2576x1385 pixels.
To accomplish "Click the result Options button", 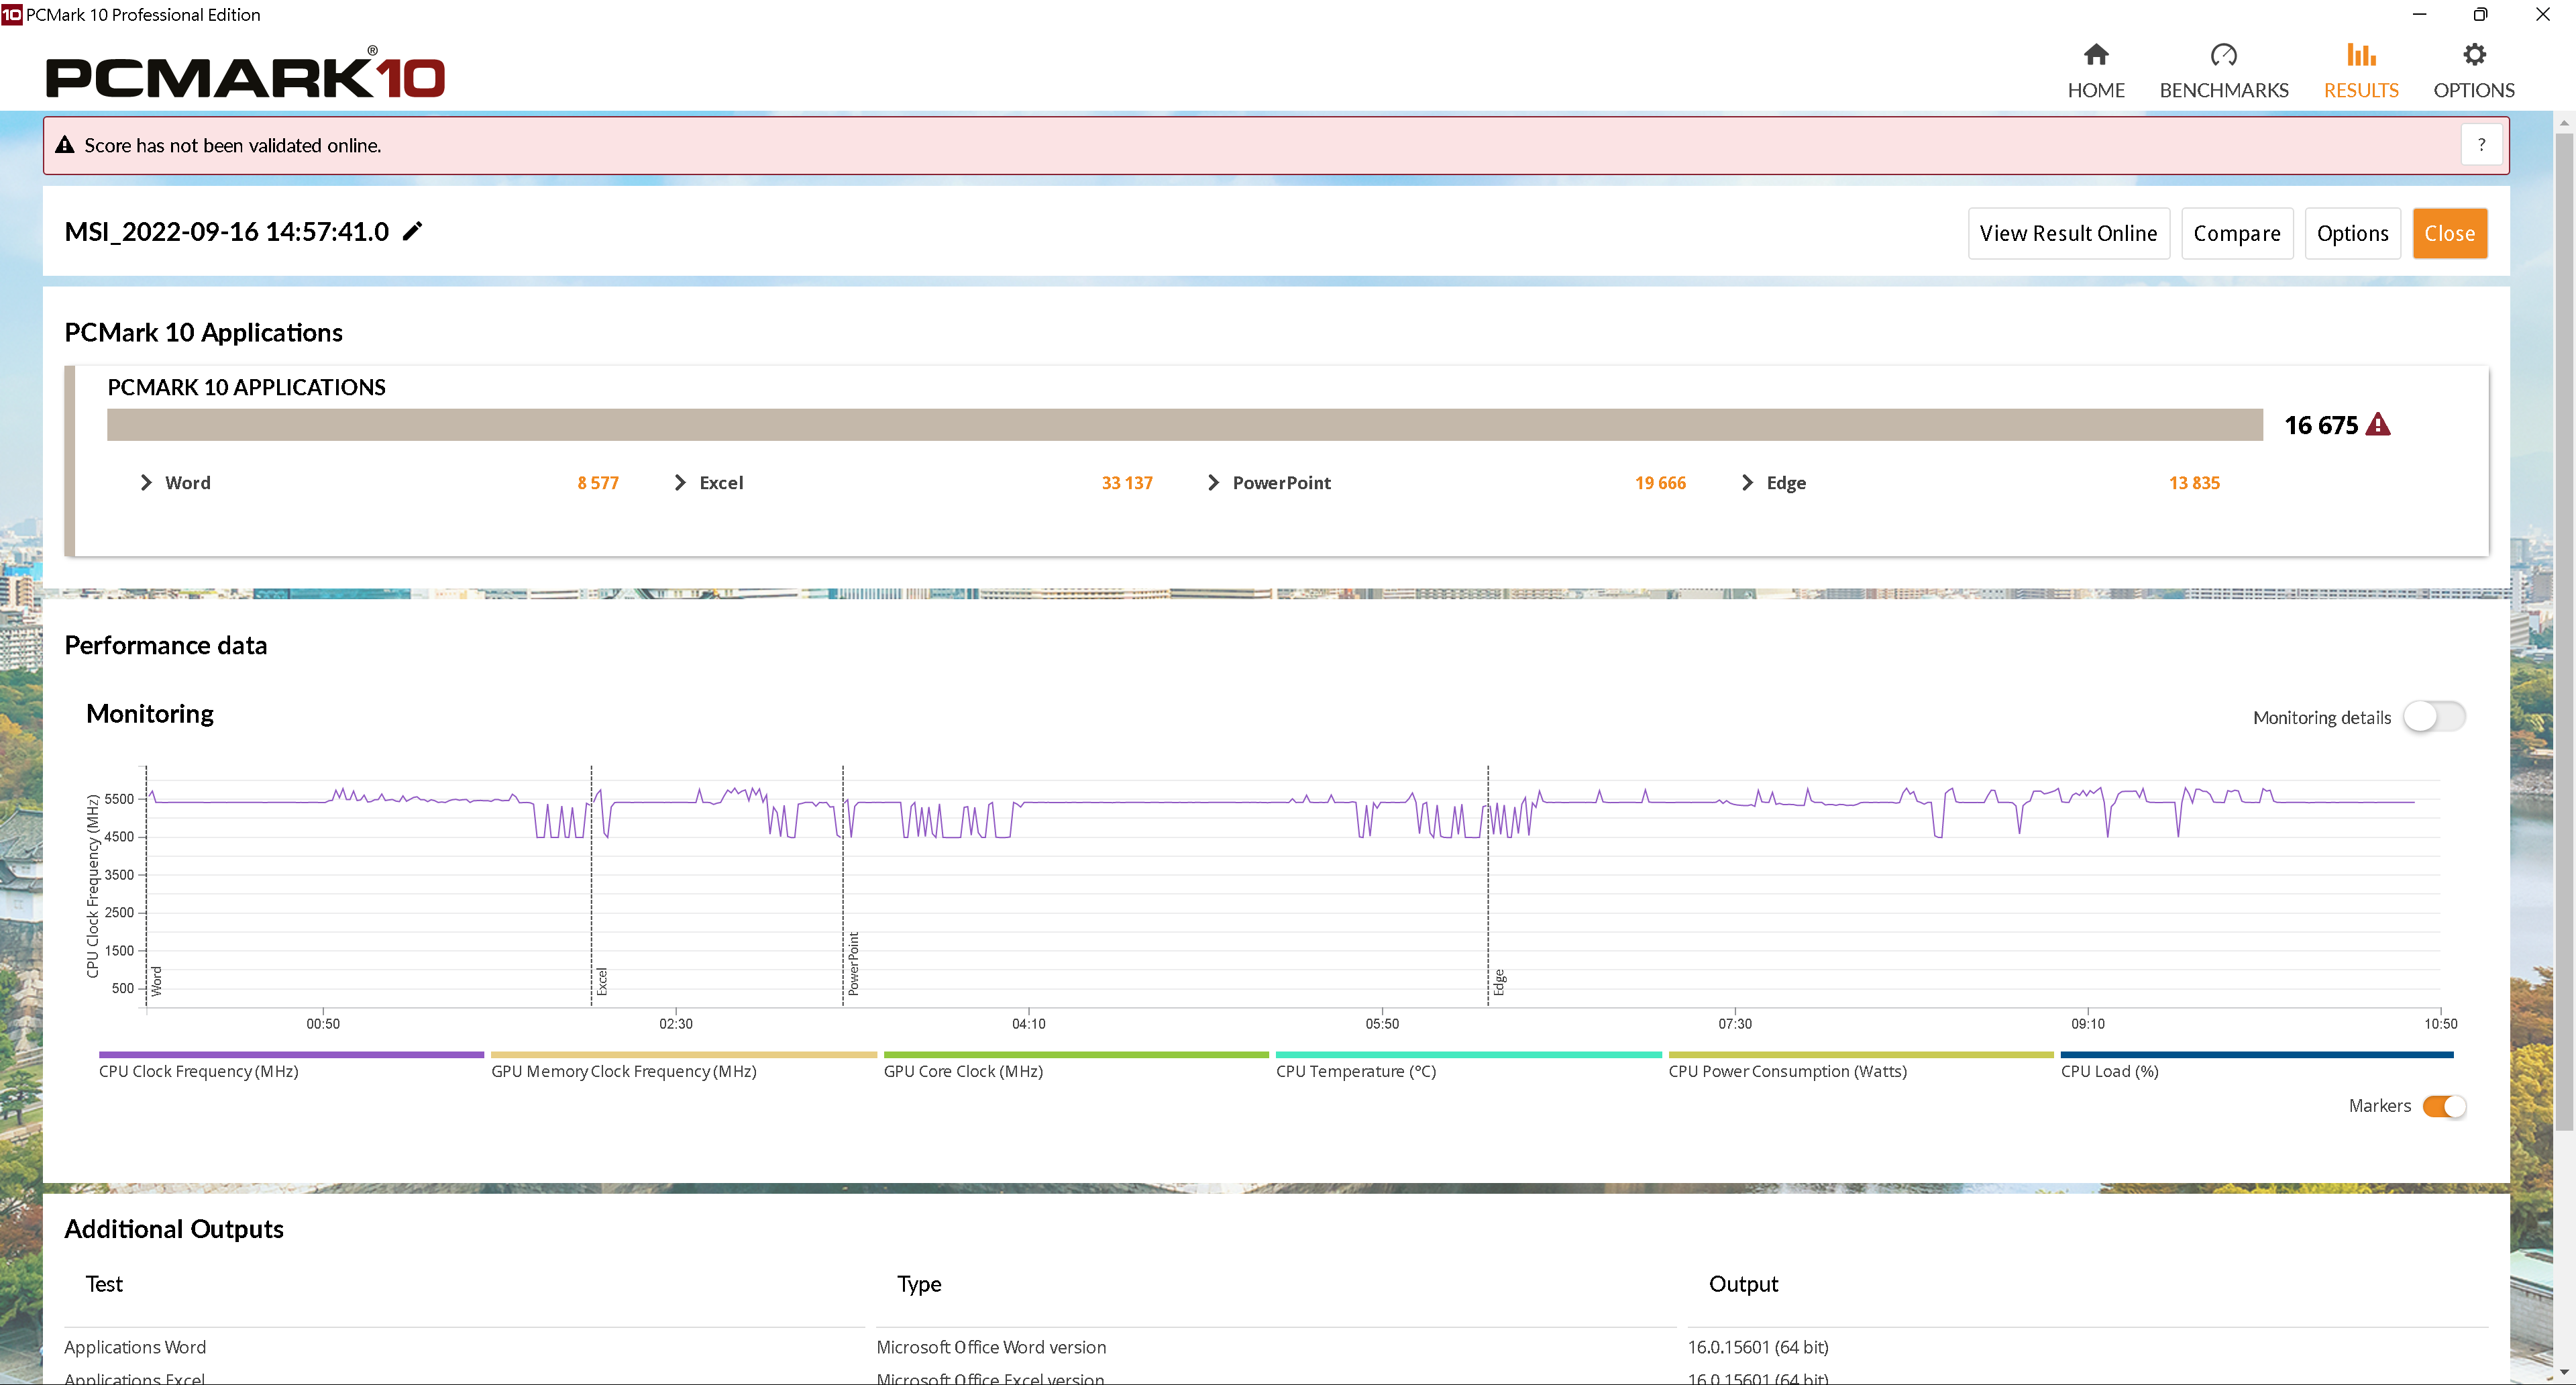I will point(2352,233).
